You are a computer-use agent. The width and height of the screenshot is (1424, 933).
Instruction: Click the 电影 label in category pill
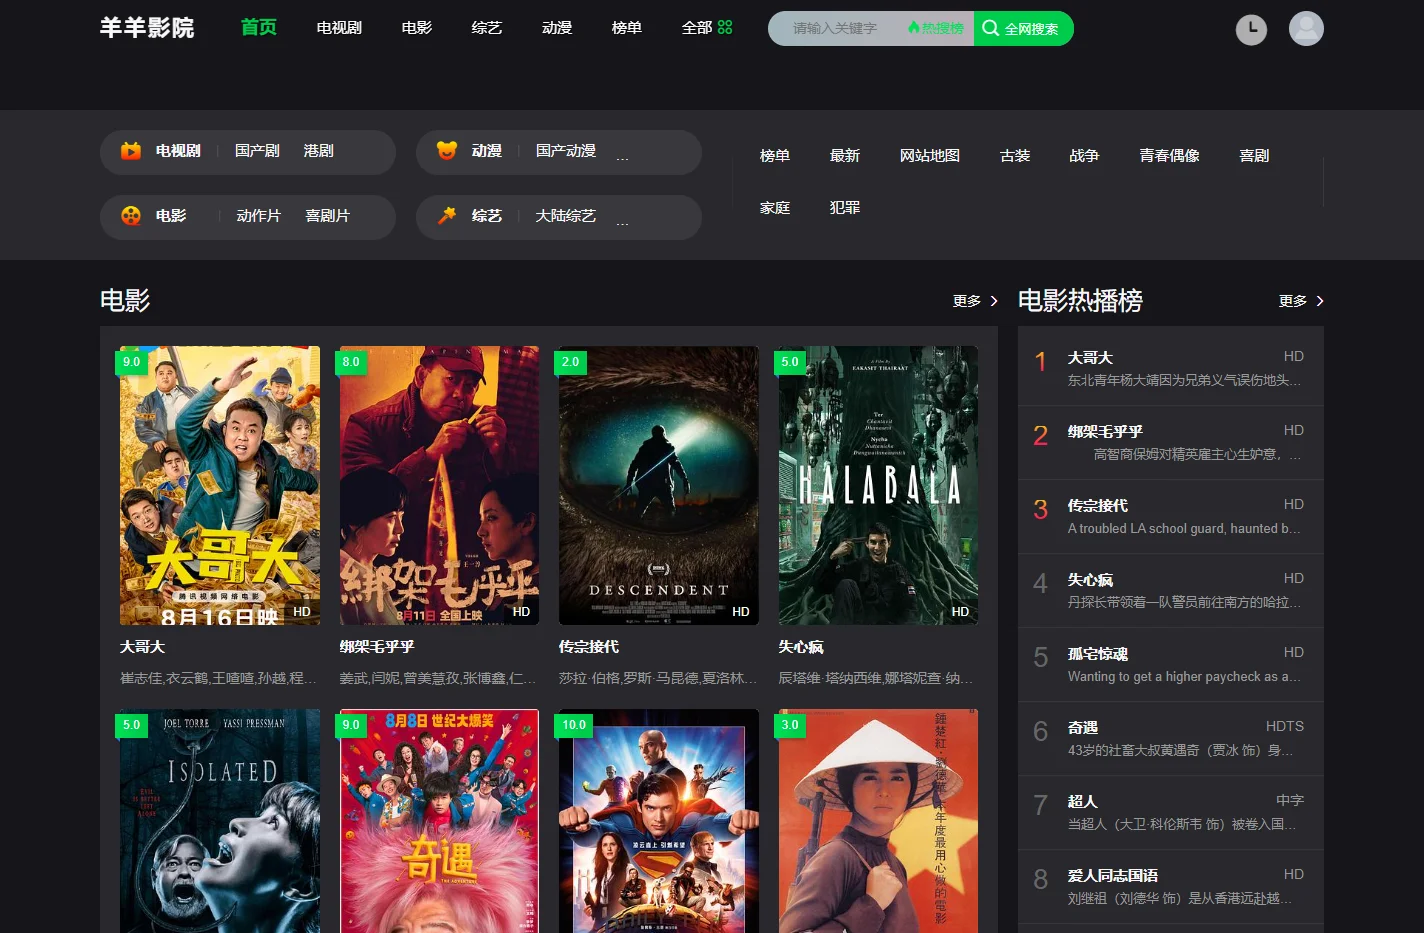pyautogui.click(x=171, y=216)
